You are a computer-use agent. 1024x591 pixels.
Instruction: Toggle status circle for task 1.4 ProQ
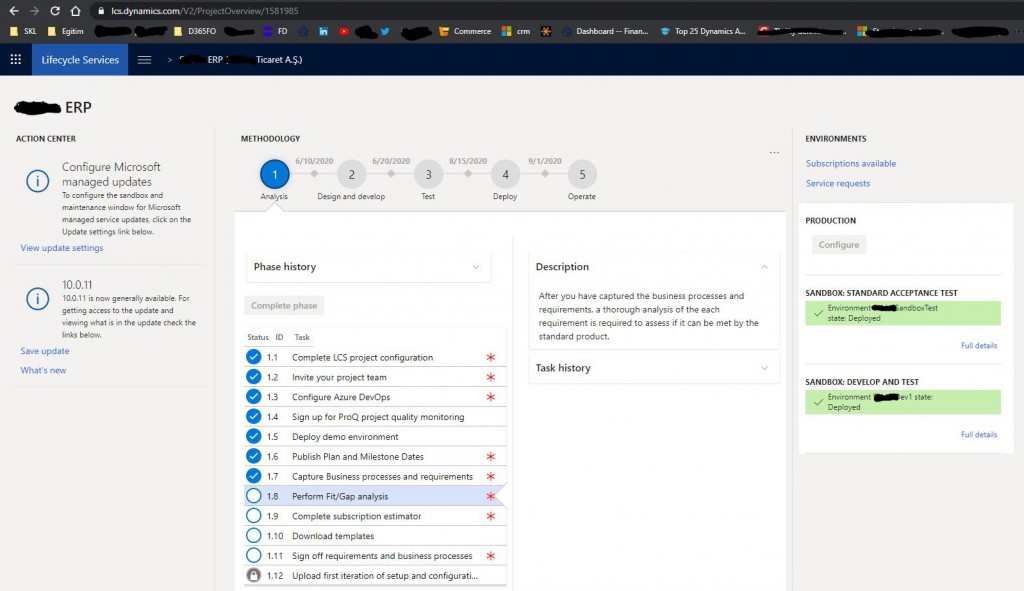(253, 417)
